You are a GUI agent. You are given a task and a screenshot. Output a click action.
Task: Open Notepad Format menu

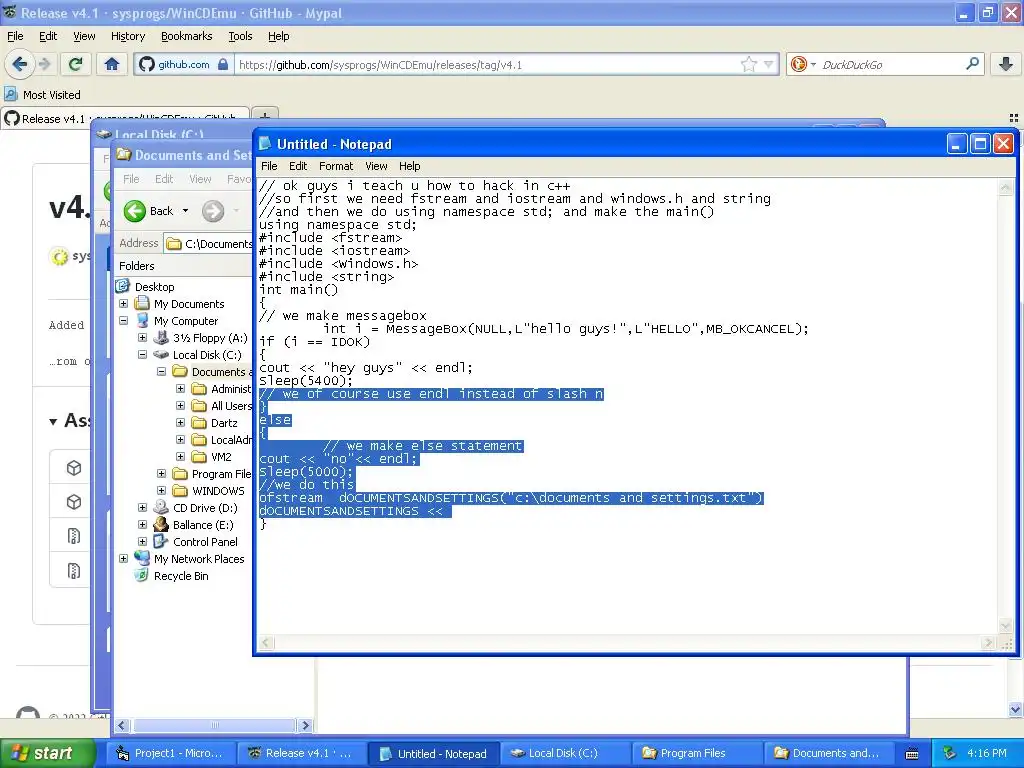336,166
